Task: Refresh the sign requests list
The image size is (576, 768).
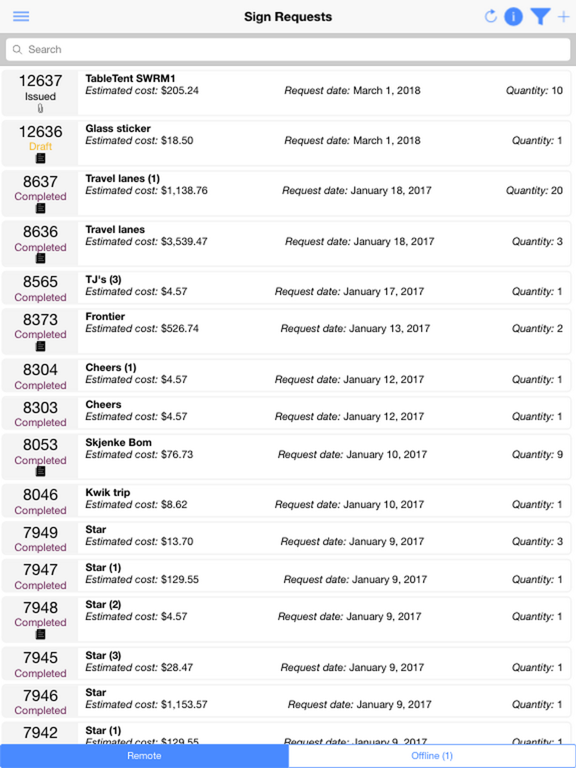Action: 490,17
